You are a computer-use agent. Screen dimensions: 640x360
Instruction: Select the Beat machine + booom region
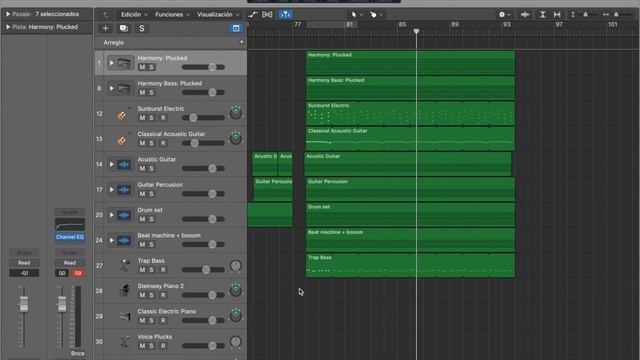click(410, 240)
